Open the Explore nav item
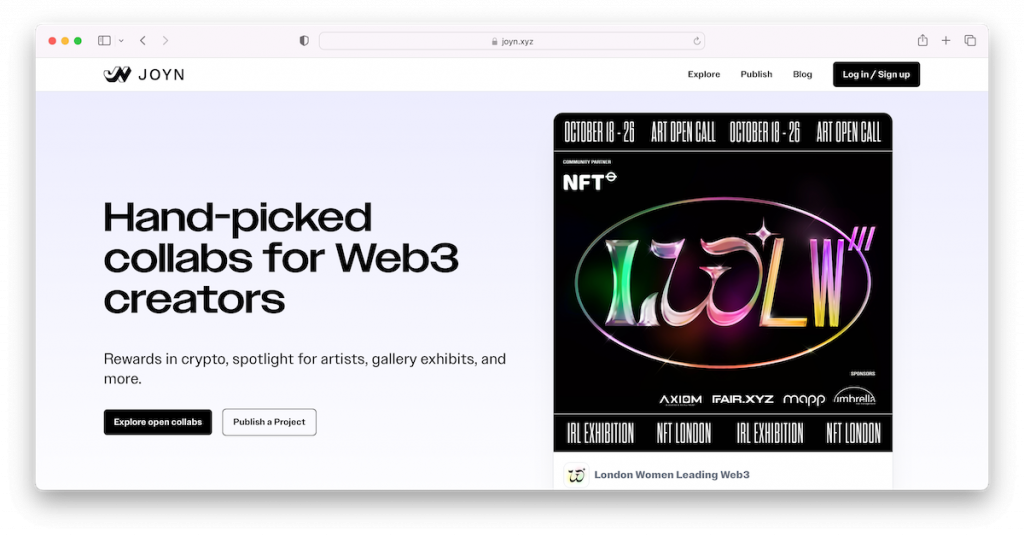Screen dimensions: 1024x537 [704, 75]
